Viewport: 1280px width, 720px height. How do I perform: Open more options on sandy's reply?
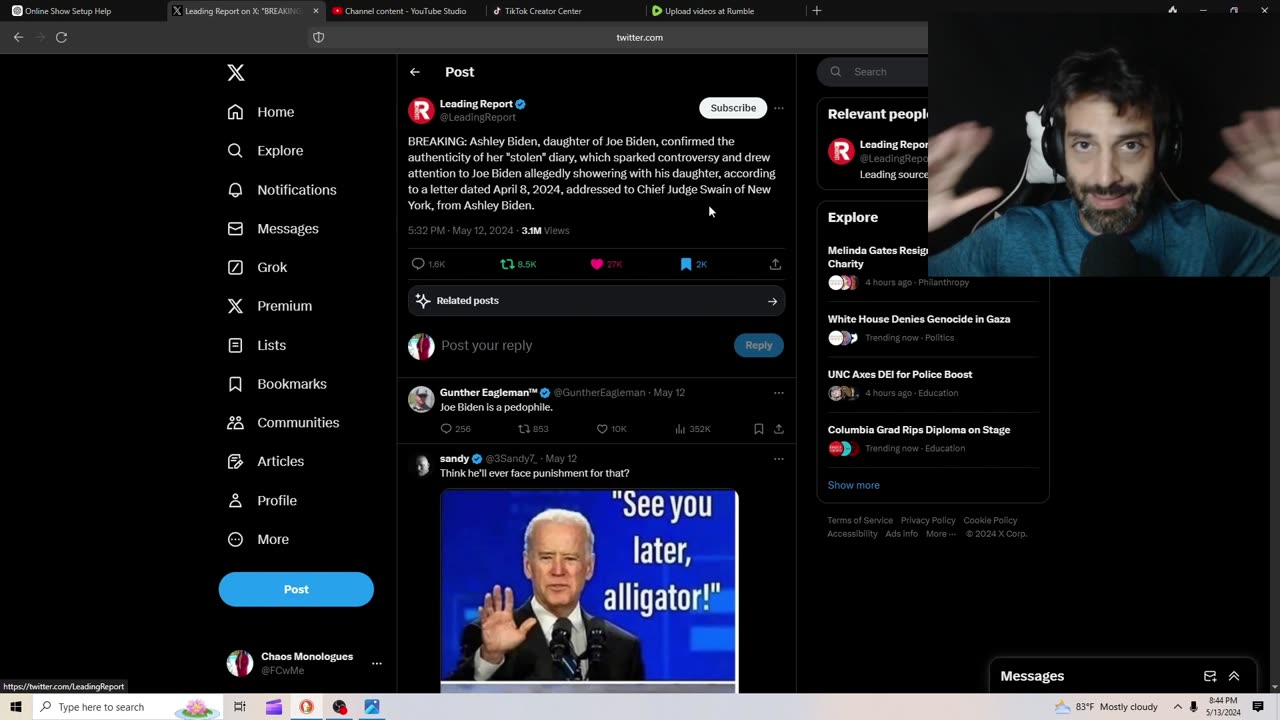coord(779,459)
